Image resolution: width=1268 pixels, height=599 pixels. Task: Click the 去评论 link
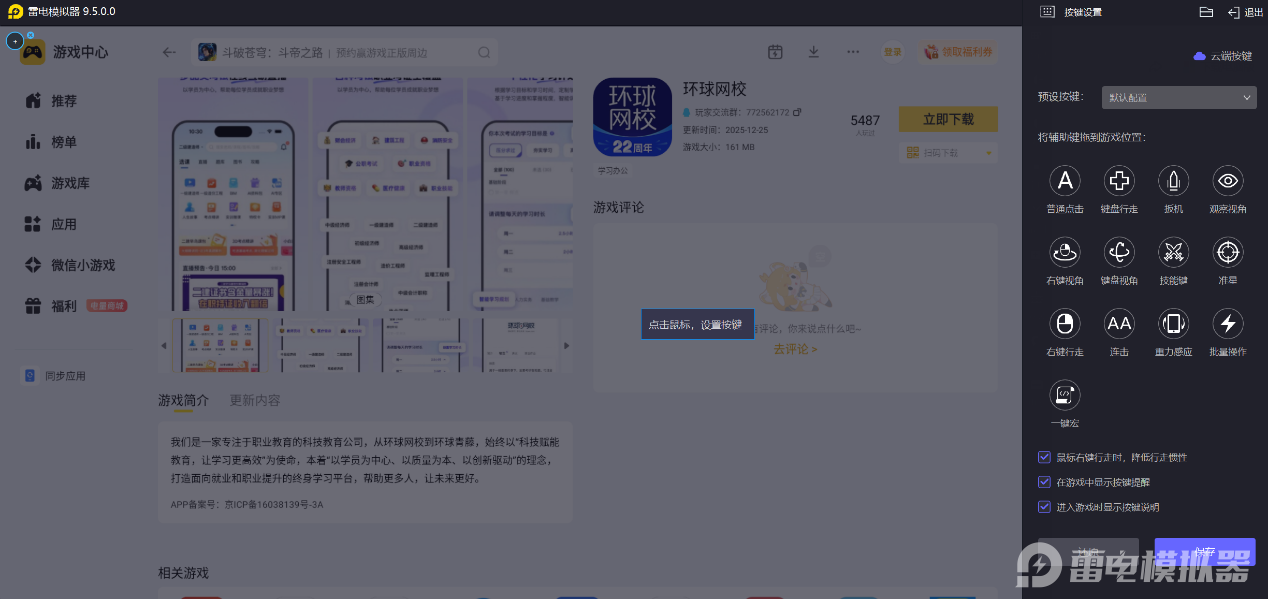pos(795,349)
